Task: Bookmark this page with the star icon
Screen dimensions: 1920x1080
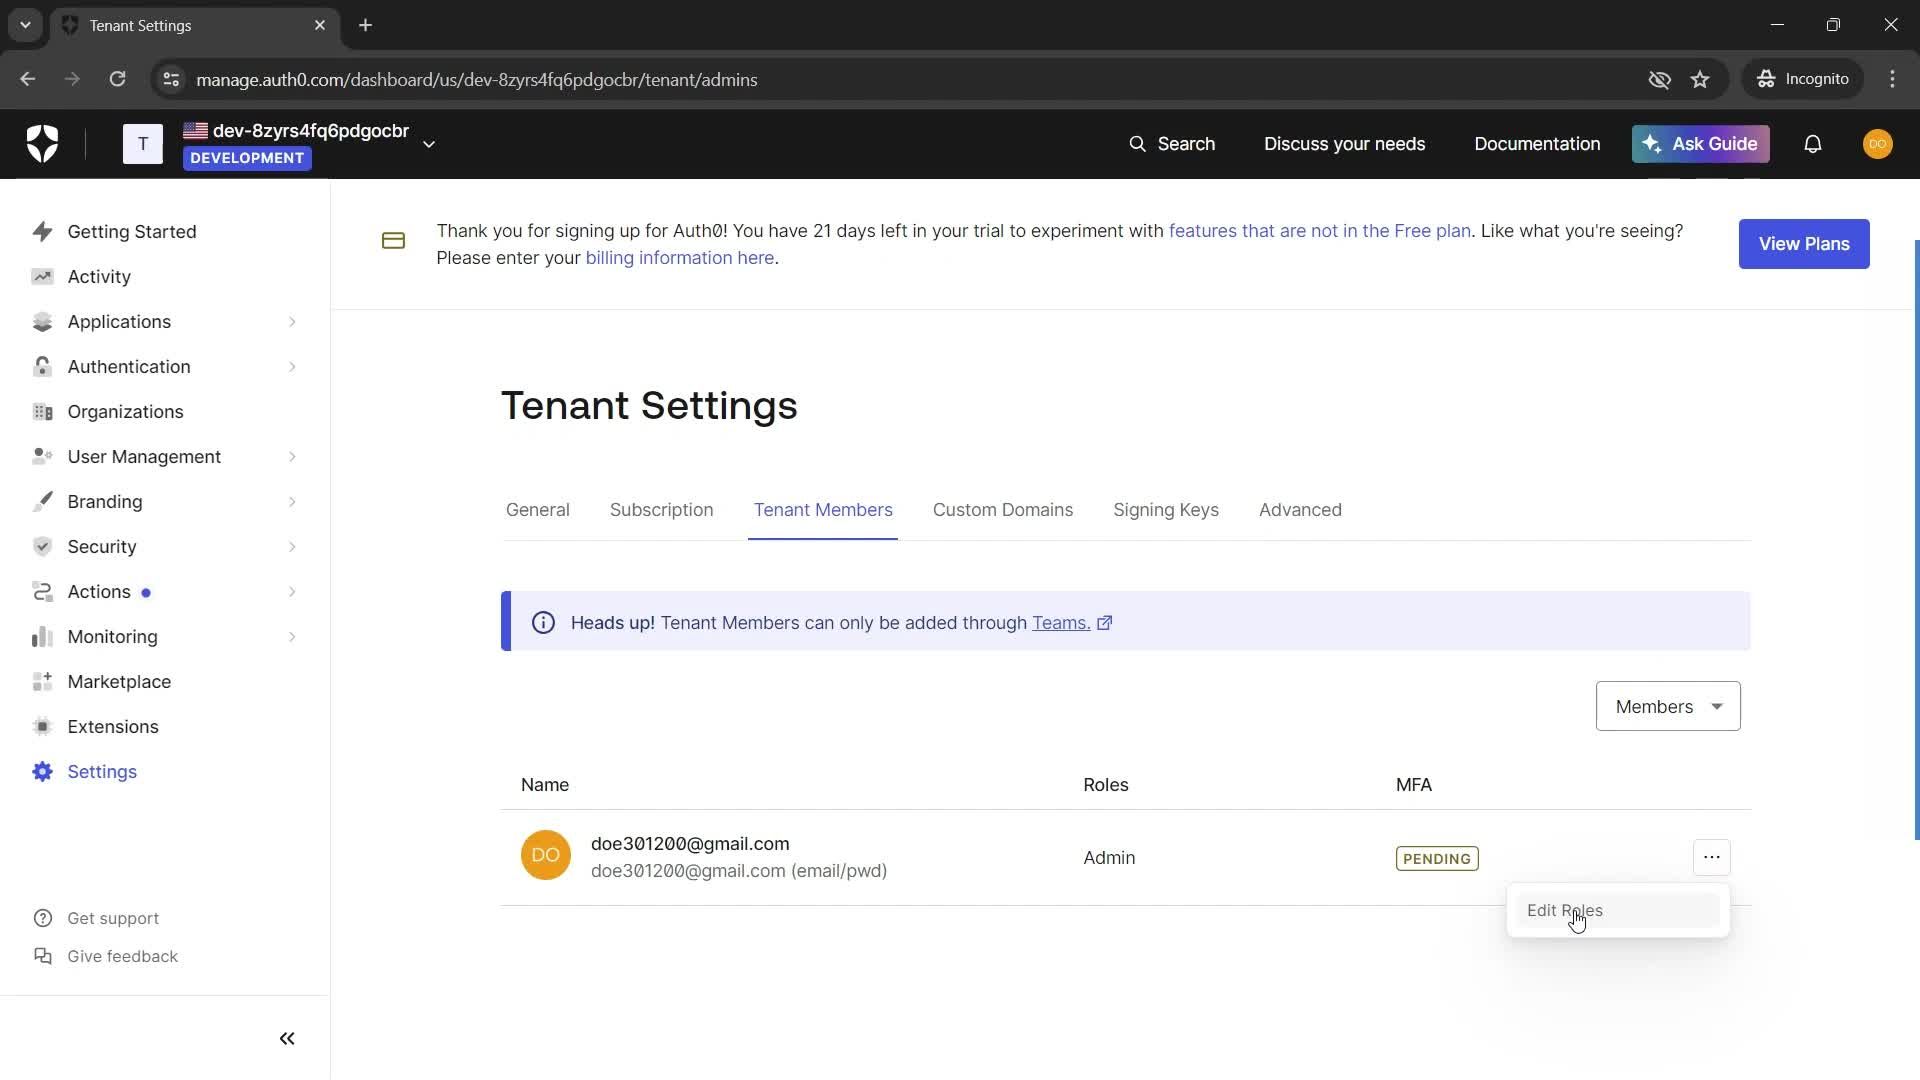Action: [x=1700, y=79]
